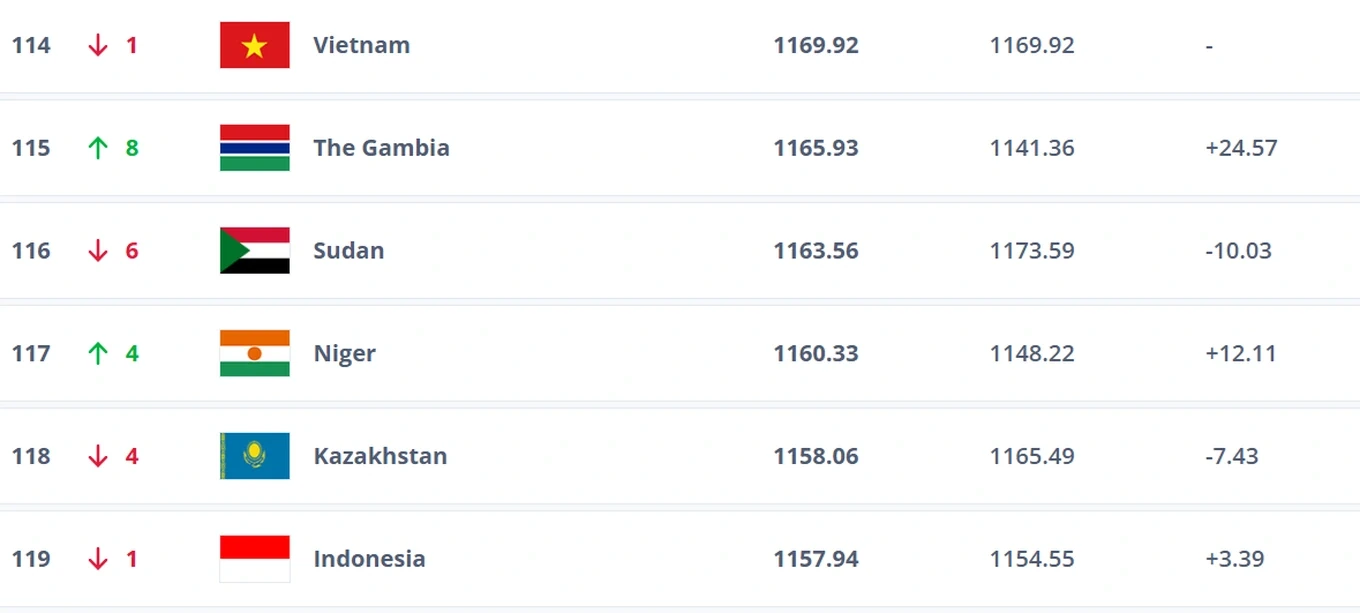Click rank number 119 for Indonesia
This screenshot has height=613, width=1360.
coord(31,558)
